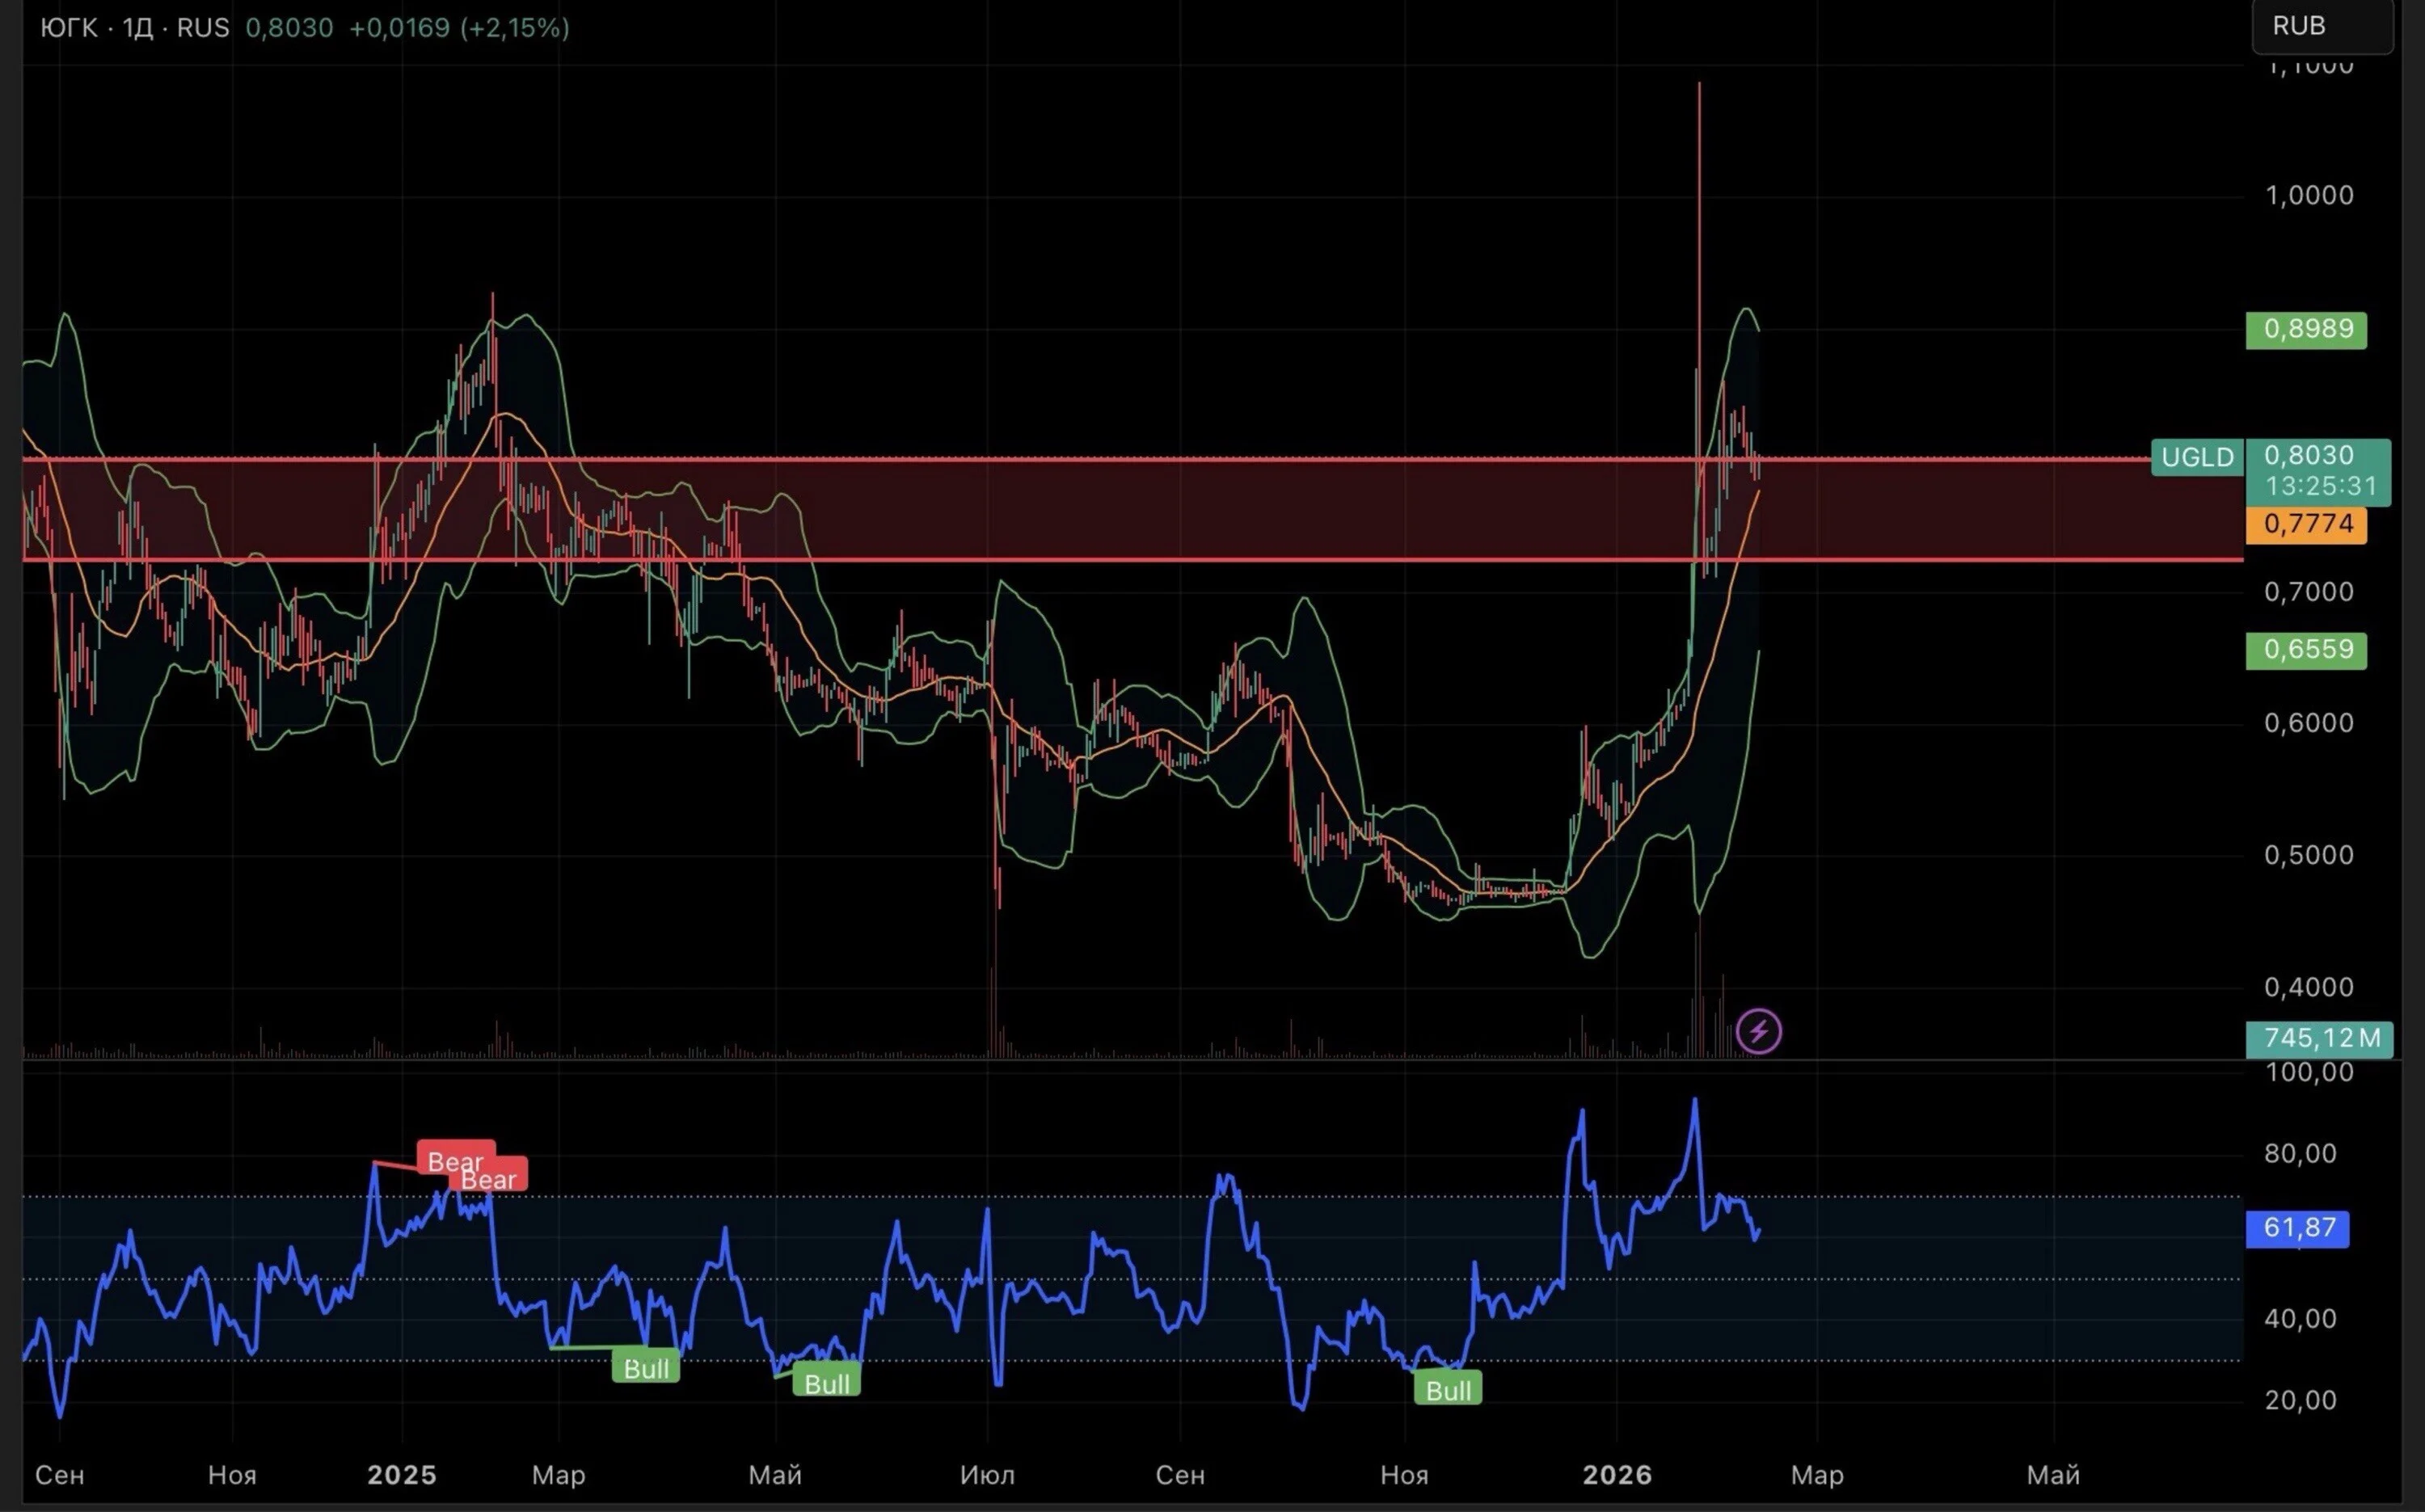
Task: Select the UGLD price line label
Action: pyautogui.click(x=2197, y=457)
